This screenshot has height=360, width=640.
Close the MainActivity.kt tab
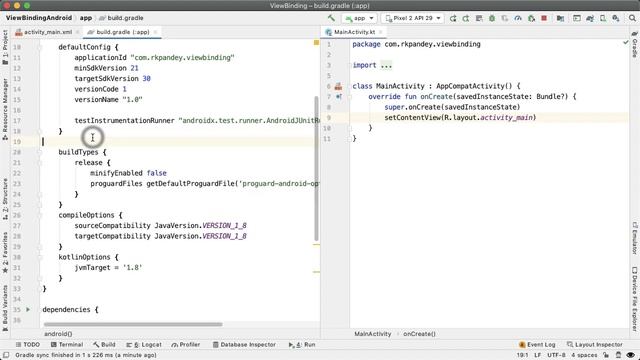coord(381,32)
